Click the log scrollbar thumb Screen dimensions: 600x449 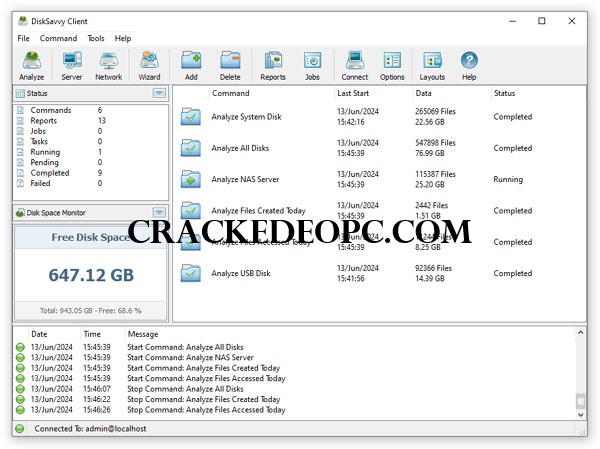point(580,401)
